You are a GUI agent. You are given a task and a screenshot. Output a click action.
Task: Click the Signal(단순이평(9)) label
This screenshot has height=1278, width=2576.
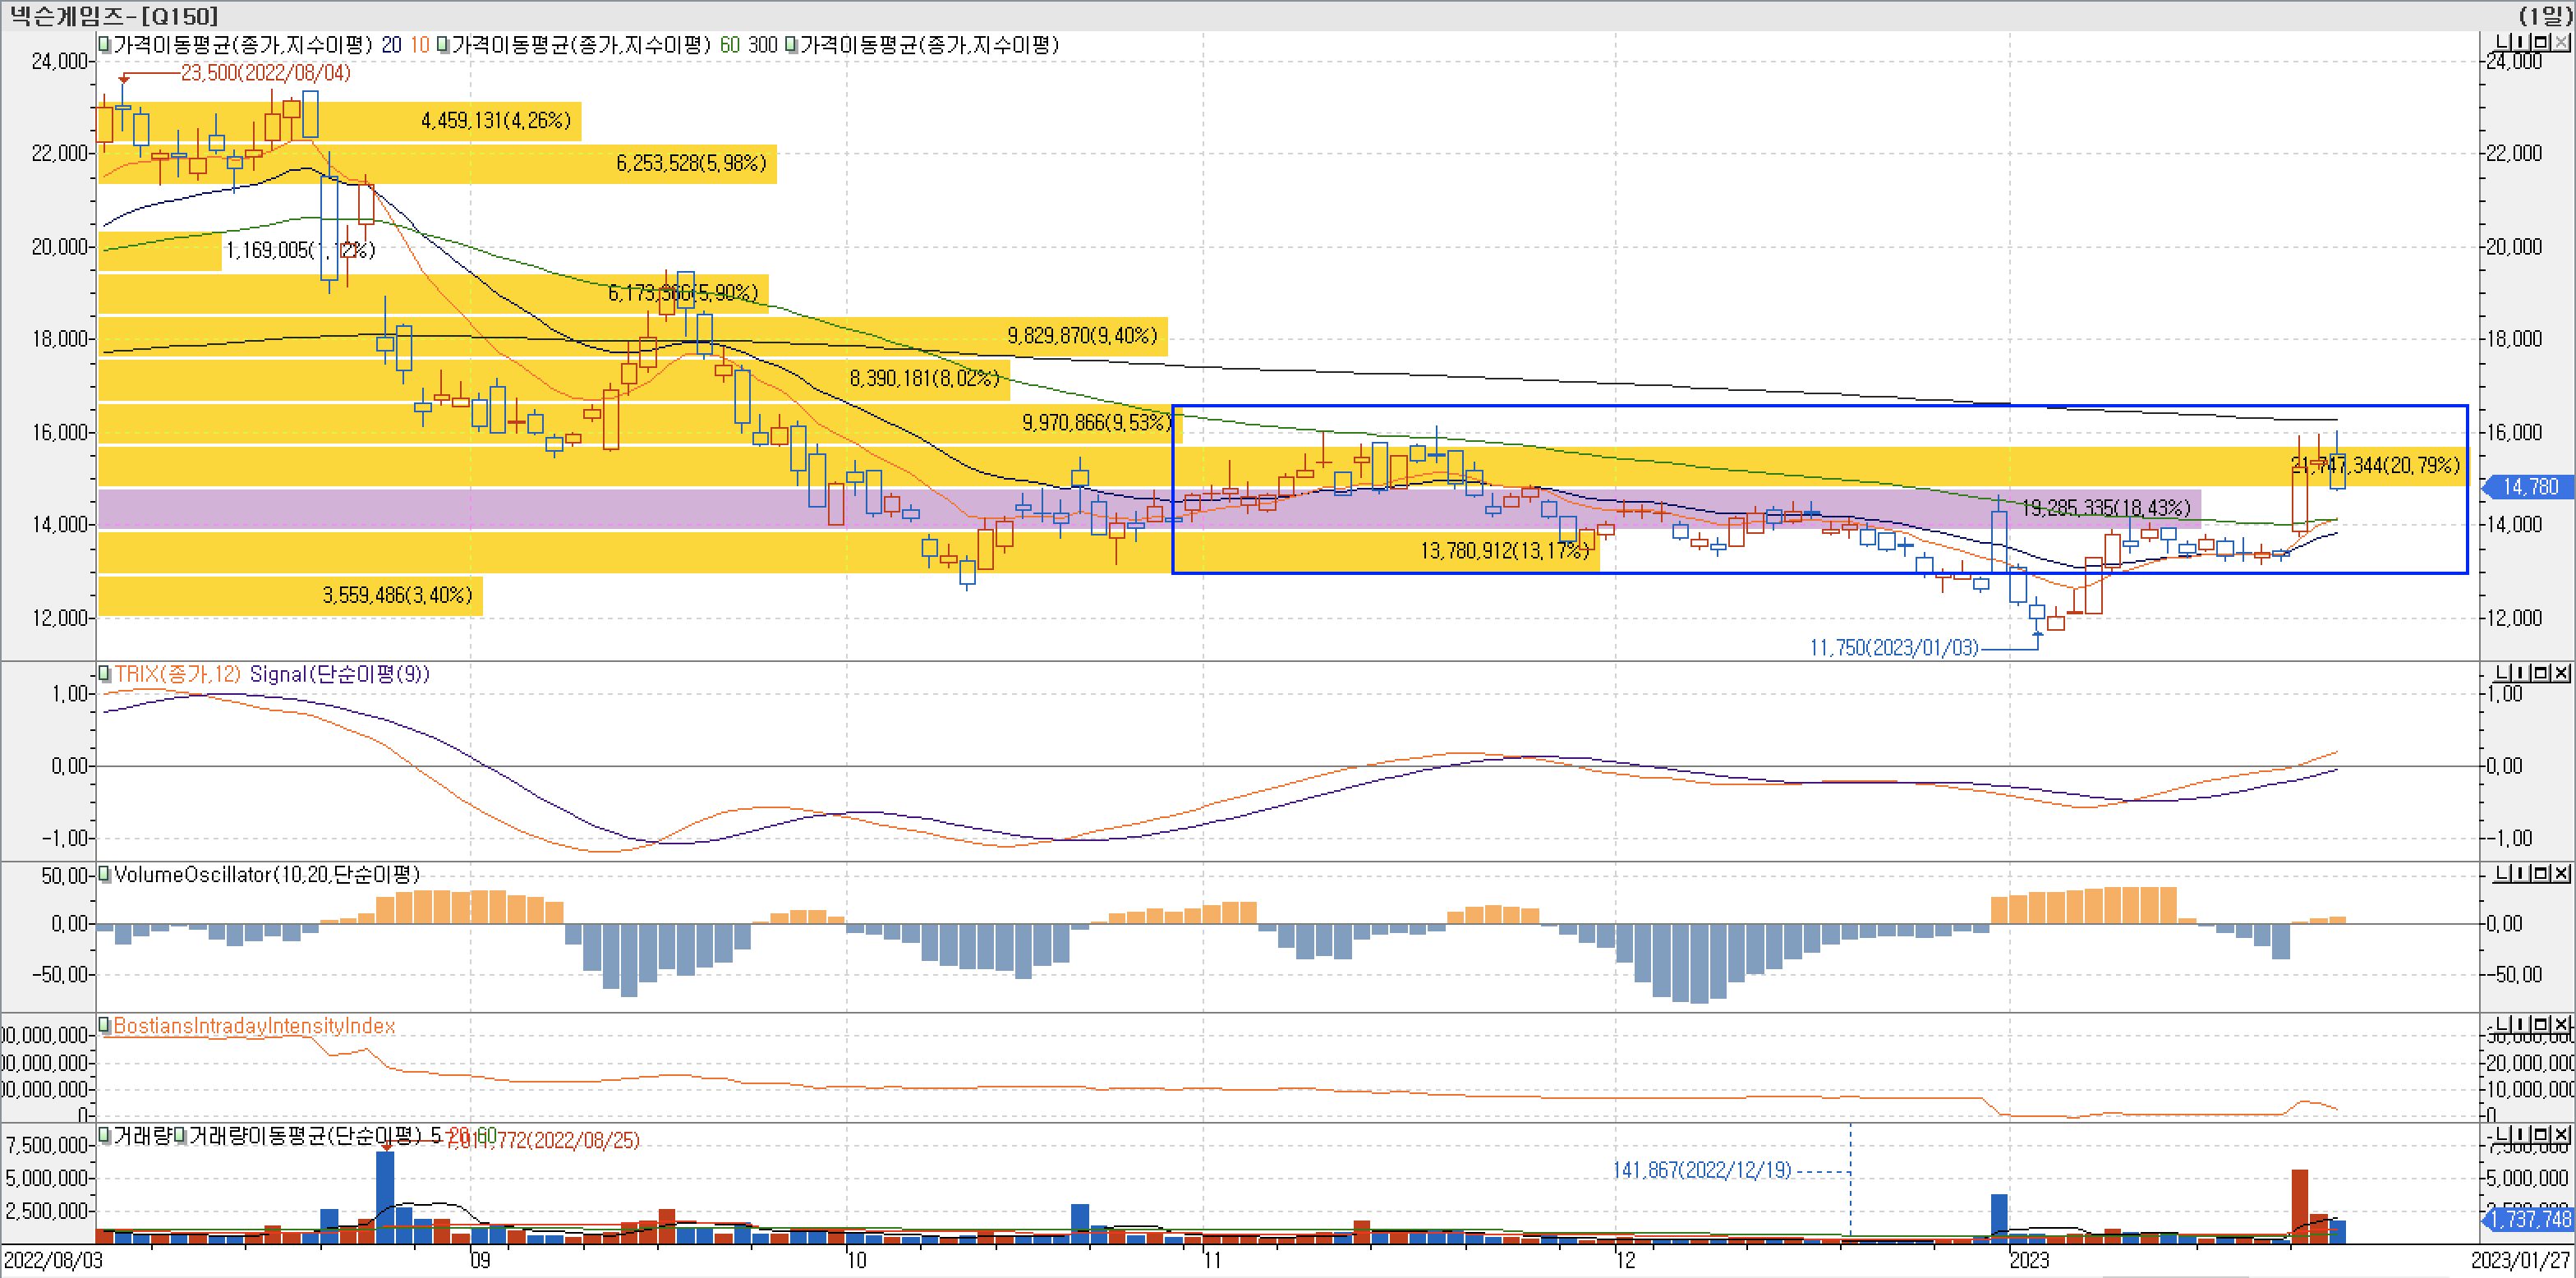click(x=339, y=674)
